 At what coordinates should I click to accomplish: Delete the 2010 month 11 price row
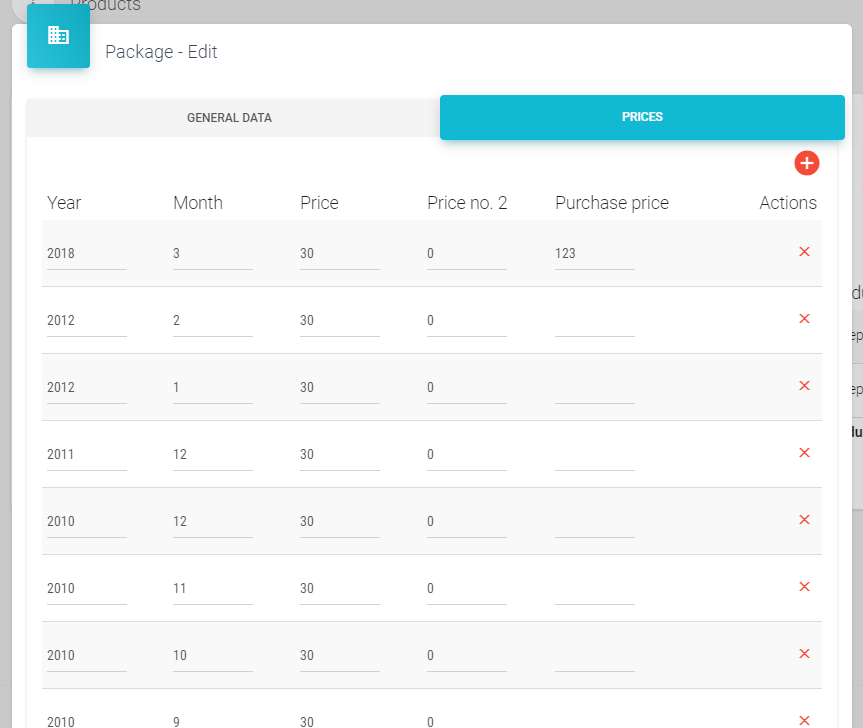point(804,587)
